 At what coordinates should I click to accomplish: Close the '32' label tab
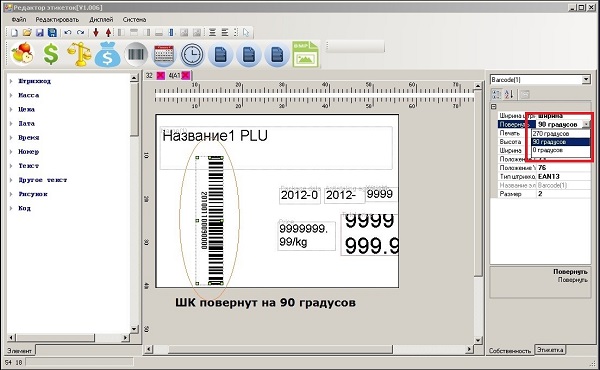161,75
